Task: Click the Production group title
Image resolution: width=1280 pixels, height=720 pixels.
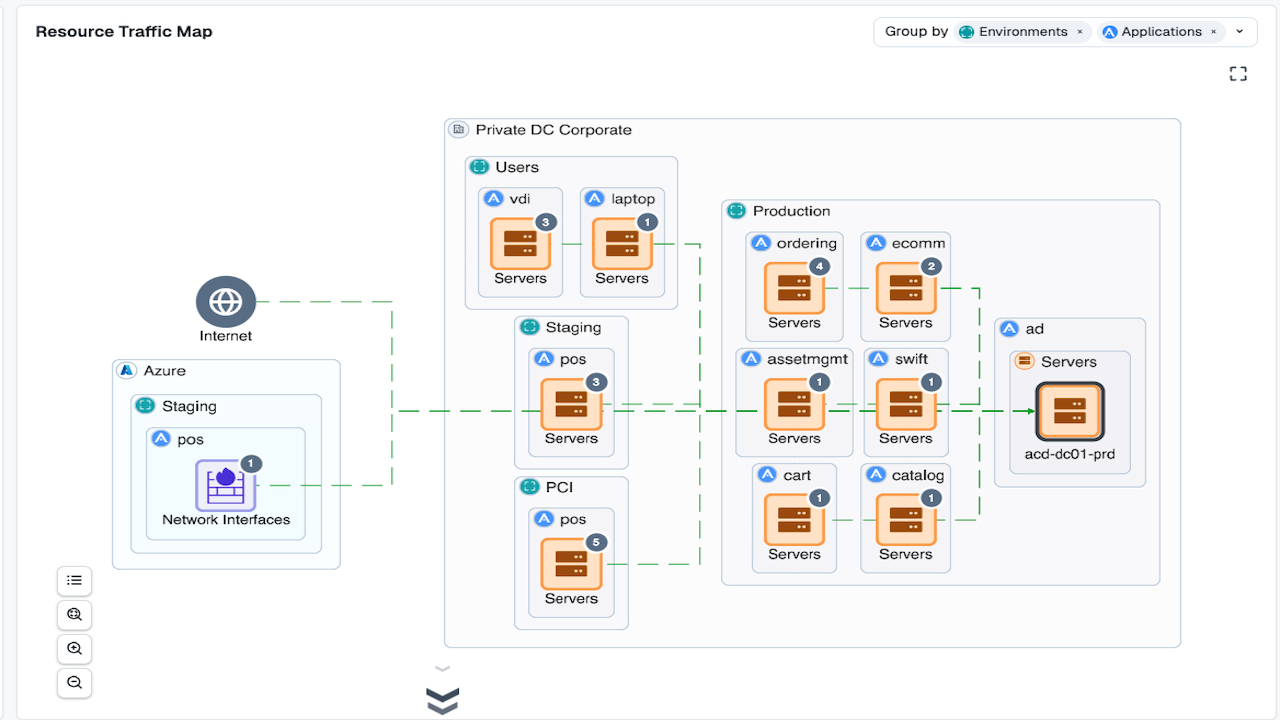Action: [791, 211]
